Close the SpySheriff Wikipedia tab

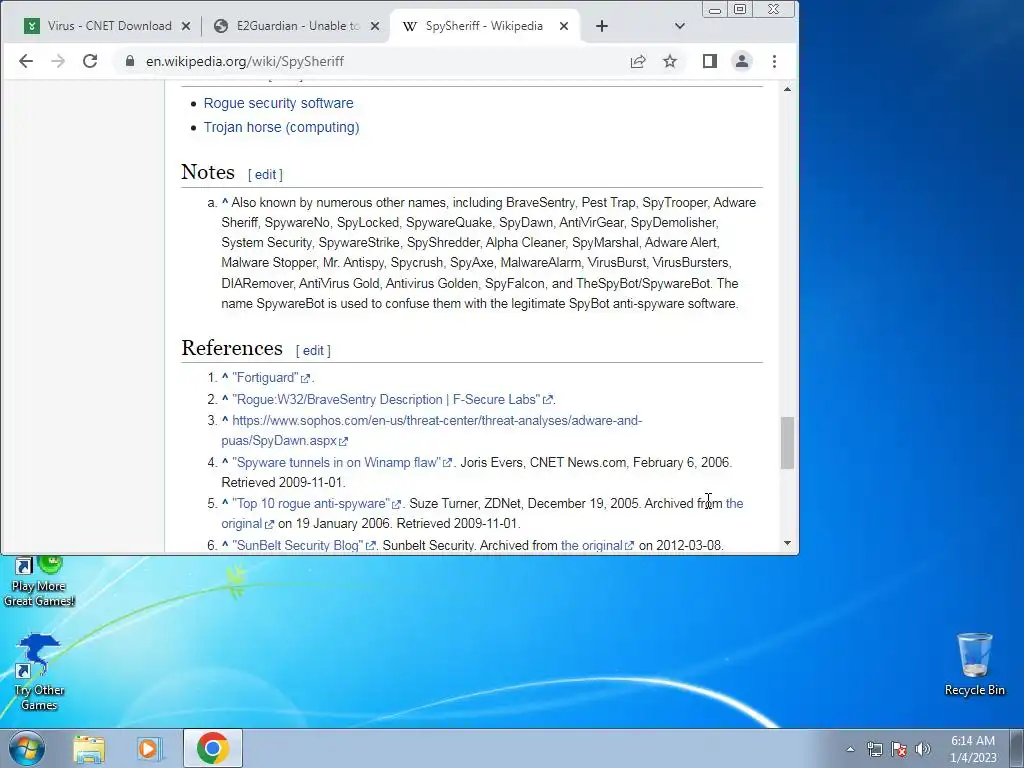point(564,26)
